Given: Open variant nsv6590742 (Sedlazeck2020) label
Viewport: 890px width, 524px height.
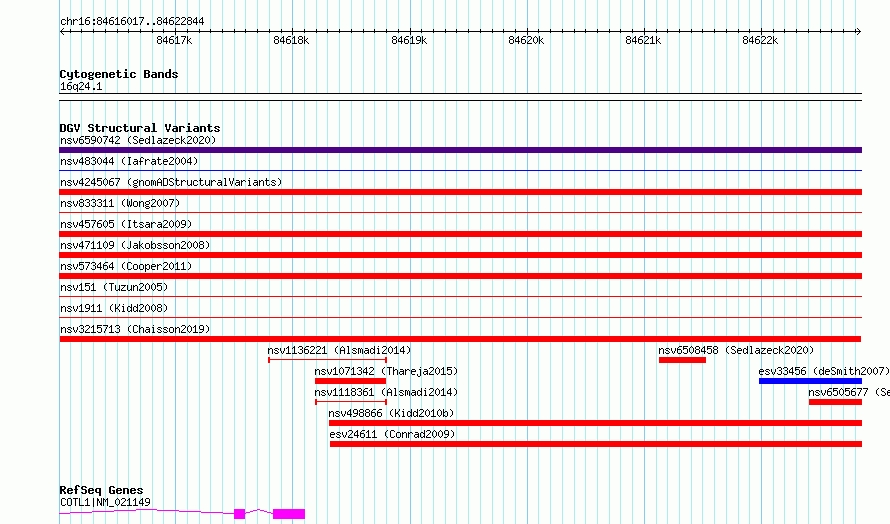Looking at the screenshot, I should [138, 140].
